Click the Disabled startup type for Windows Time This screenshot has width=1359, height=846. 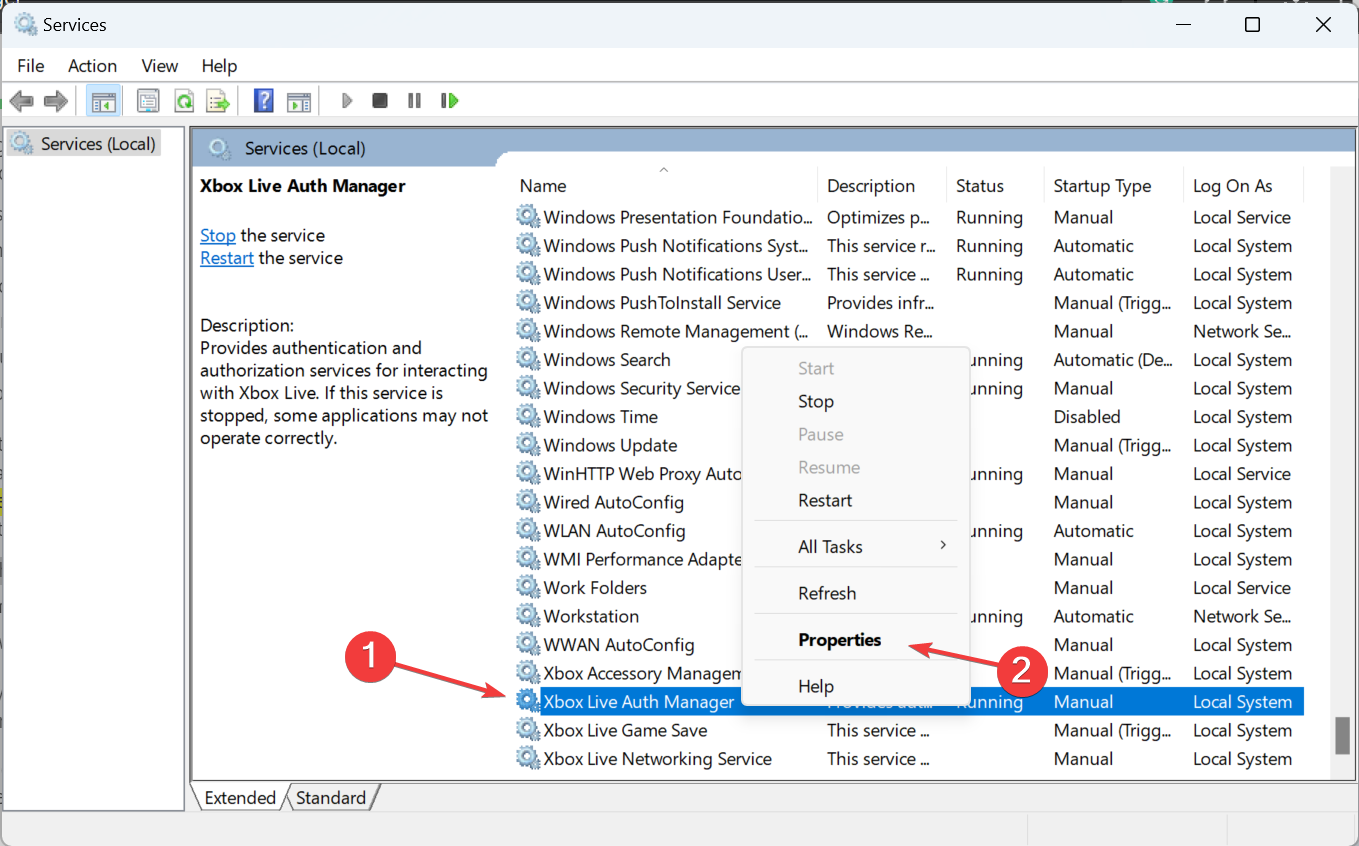(x=1087, y=417)
